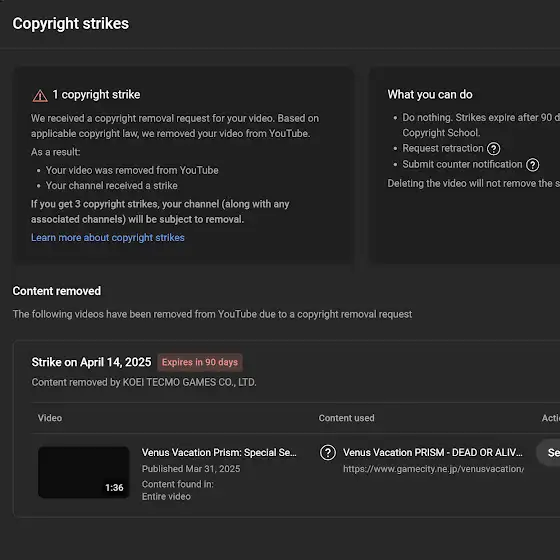Click the Content found in: label
This screenshot has height=560, width=560.
178,484
